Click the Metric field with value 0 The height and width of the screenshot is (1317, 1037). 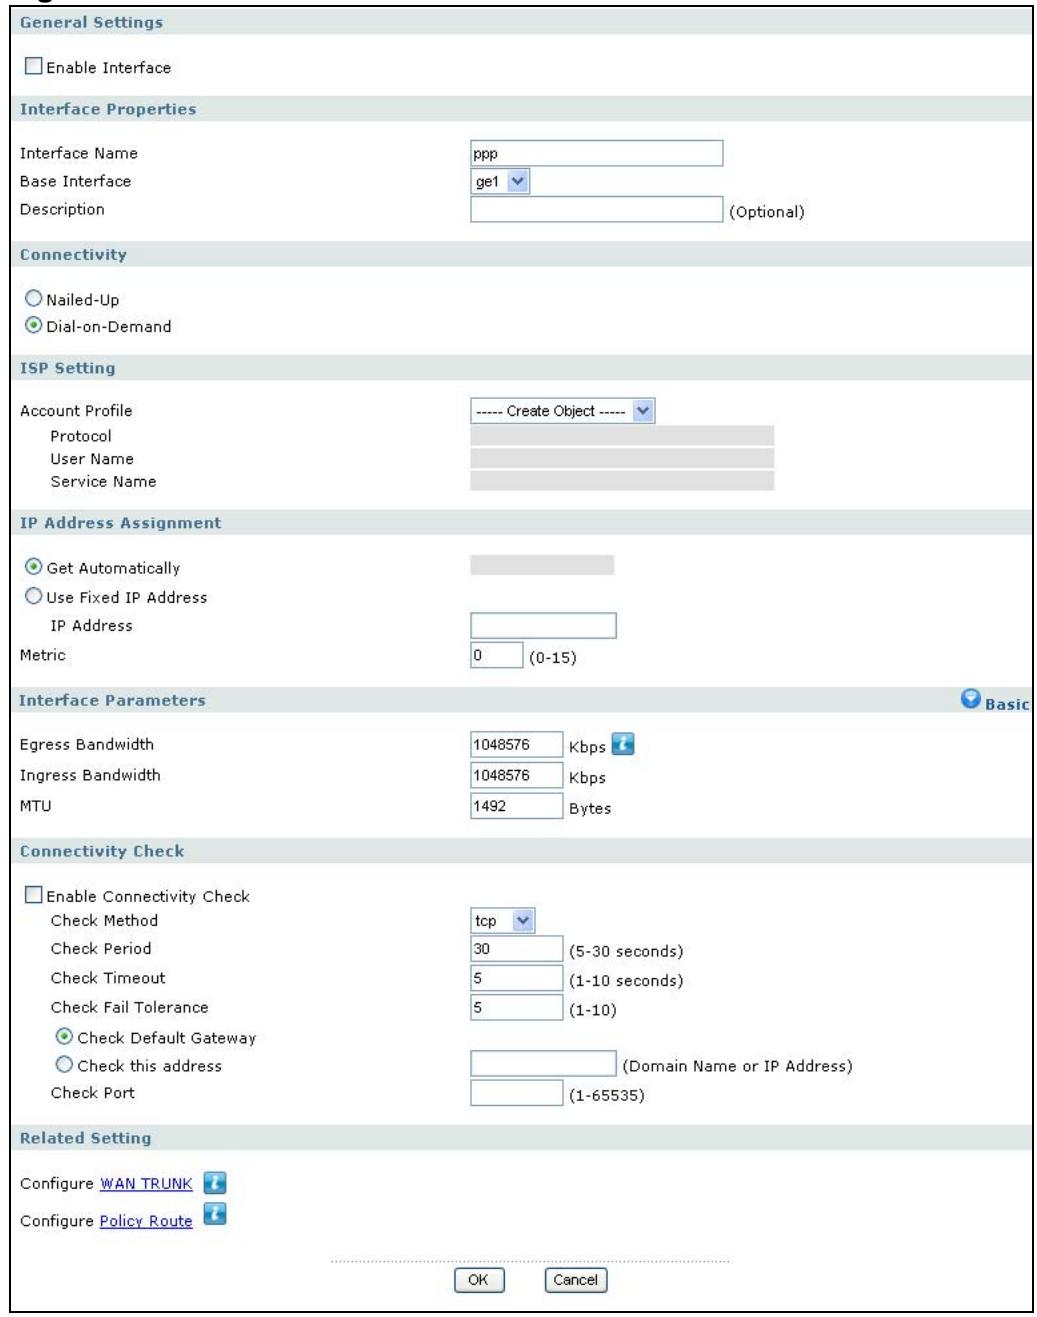point(497,655)
